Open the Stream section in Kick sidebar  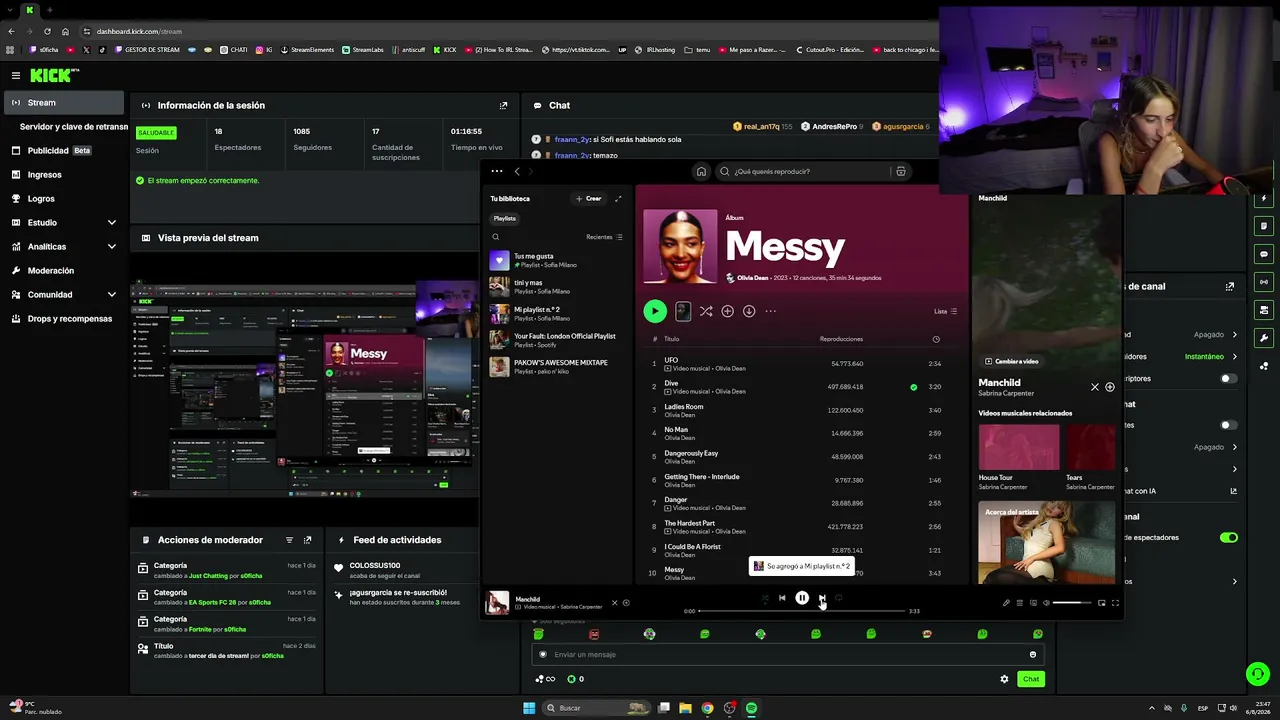coord(64,103)
